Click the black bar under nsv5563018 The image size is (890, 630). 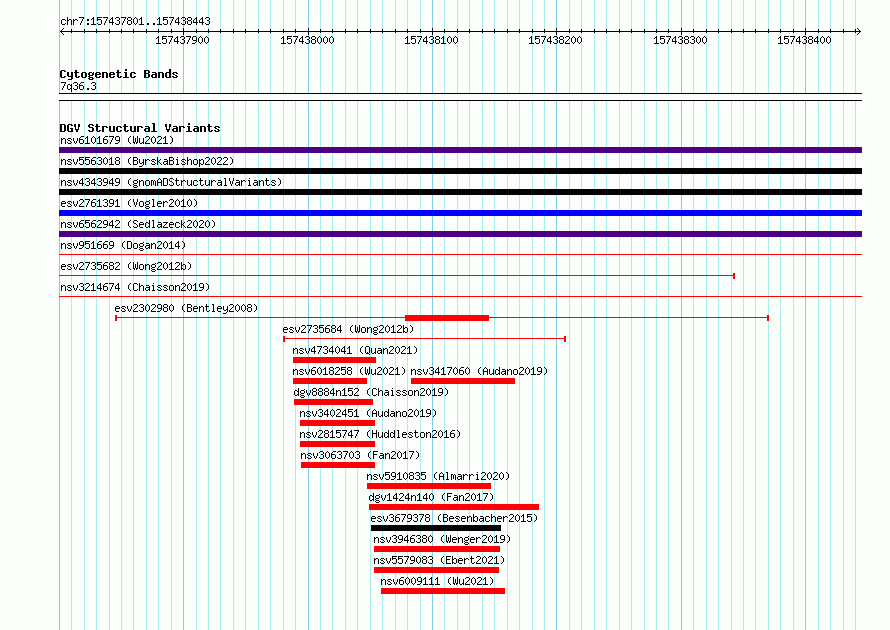[x=460, y=171]
